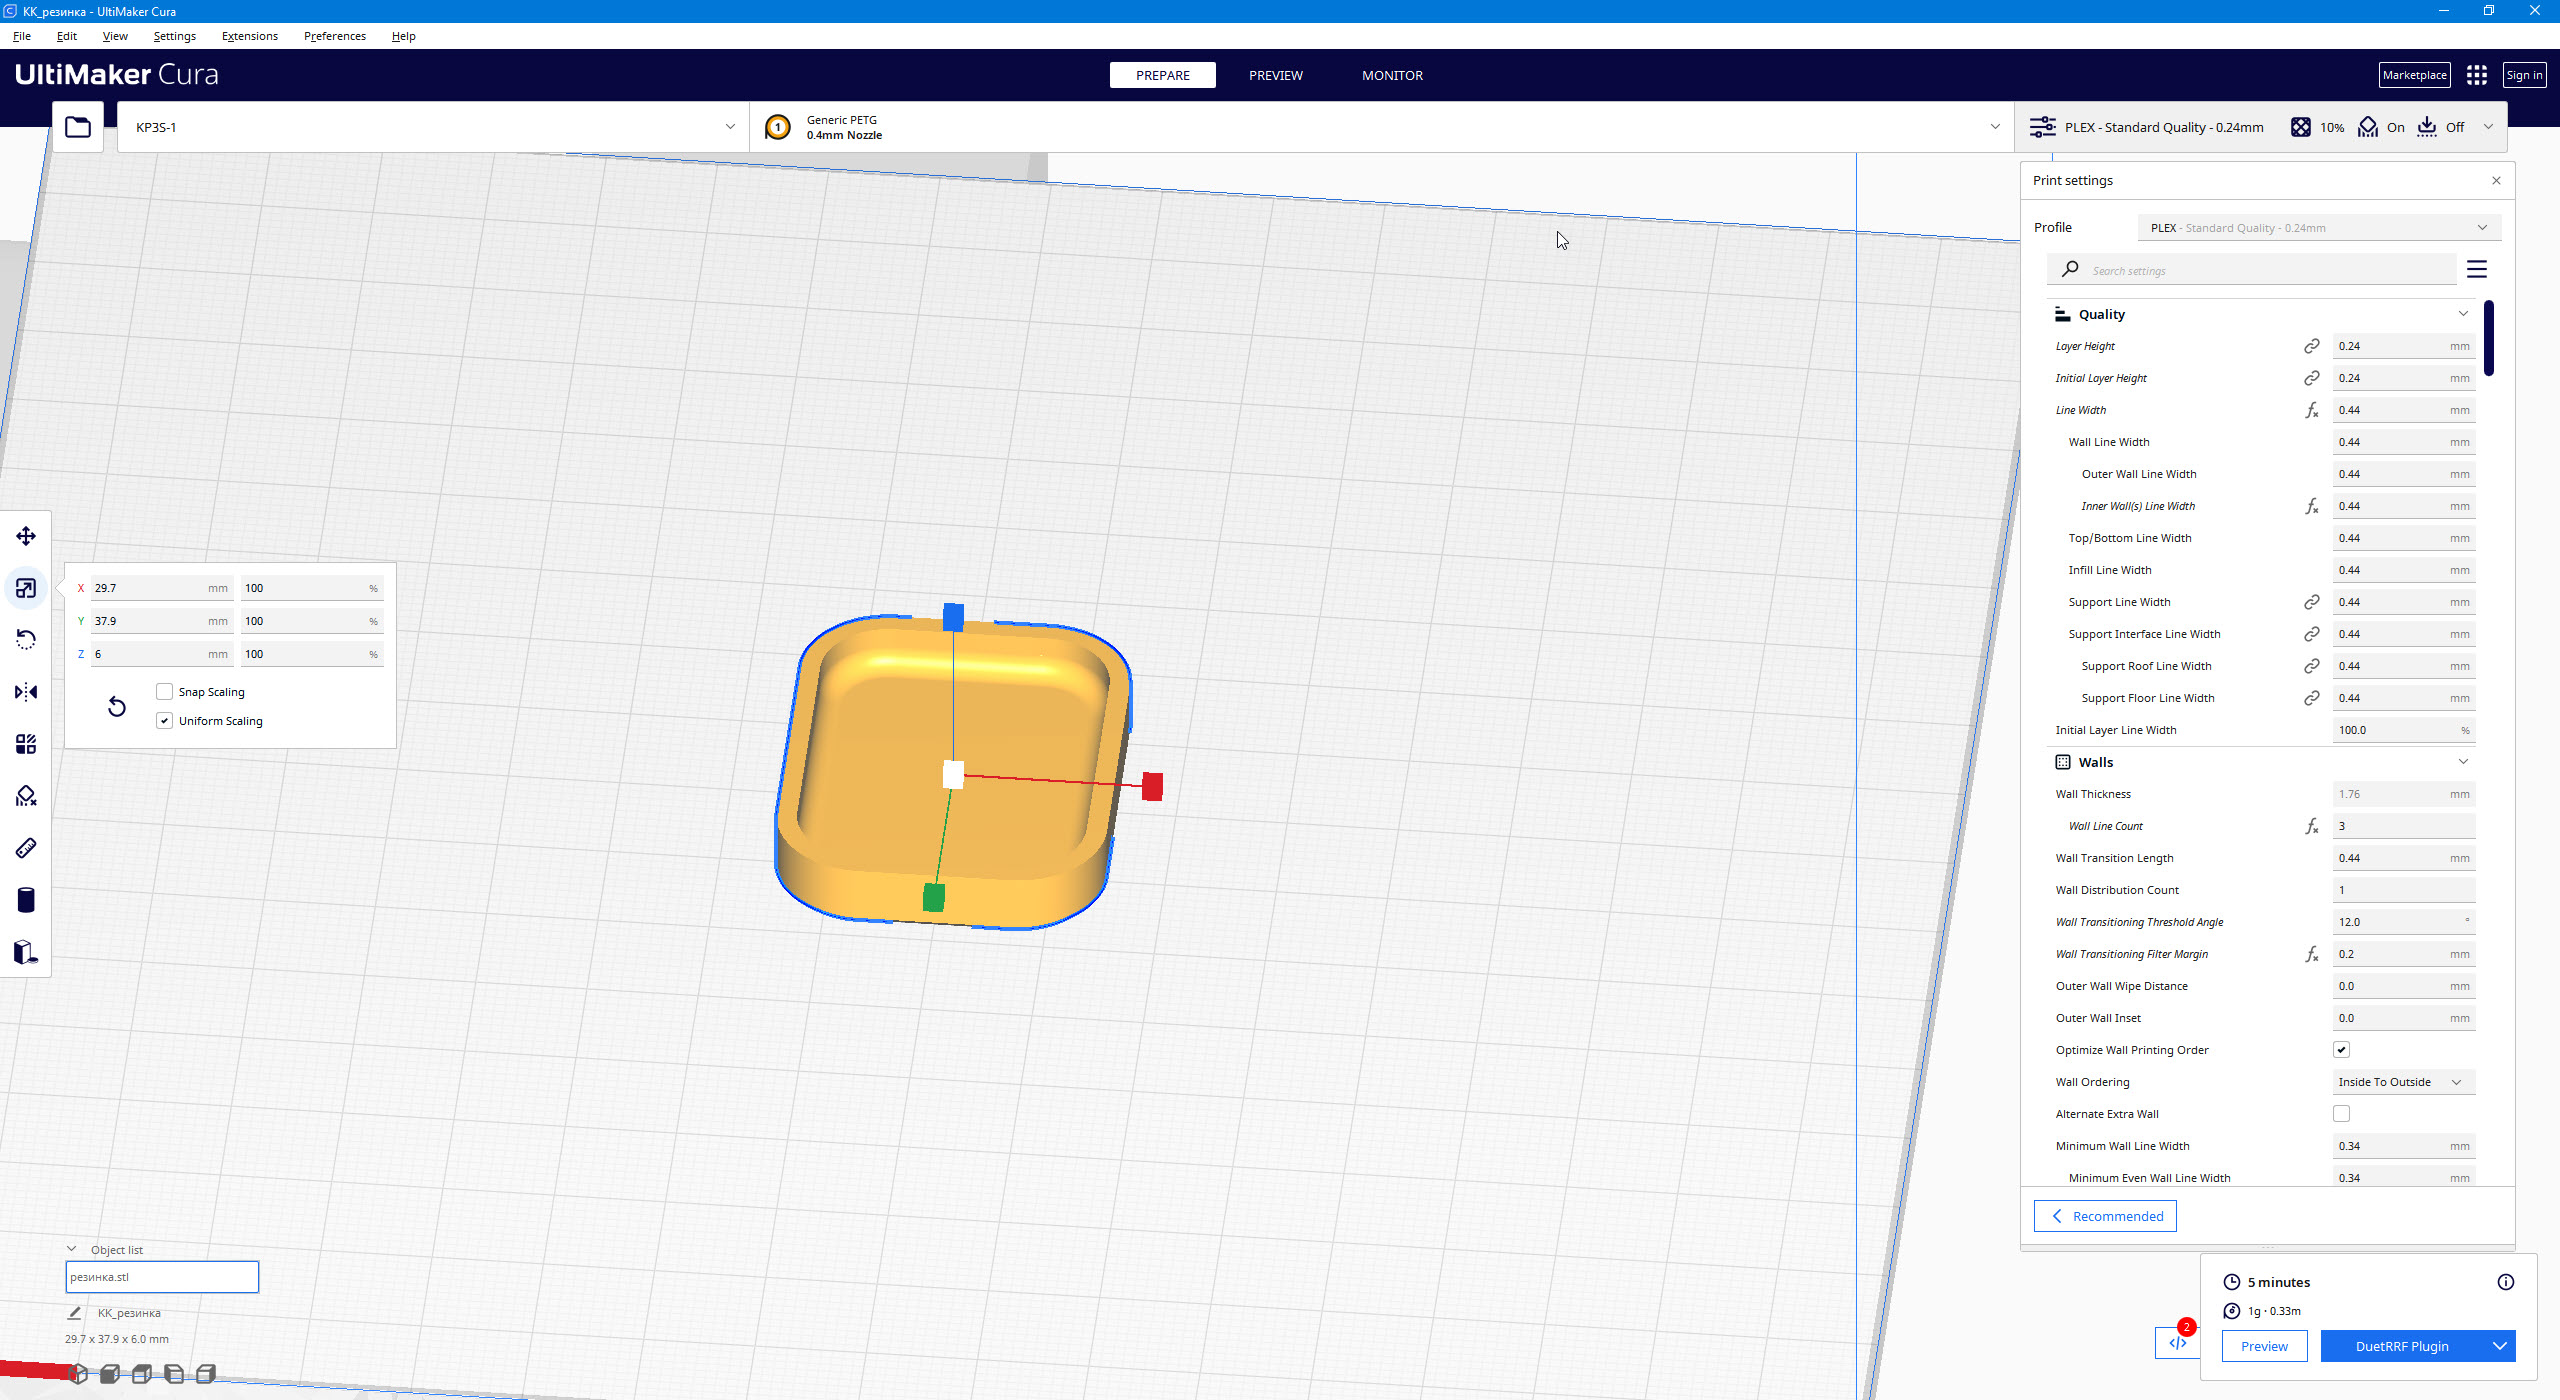
Task: Activate the Rotate tool
Action: click(25, 639)
